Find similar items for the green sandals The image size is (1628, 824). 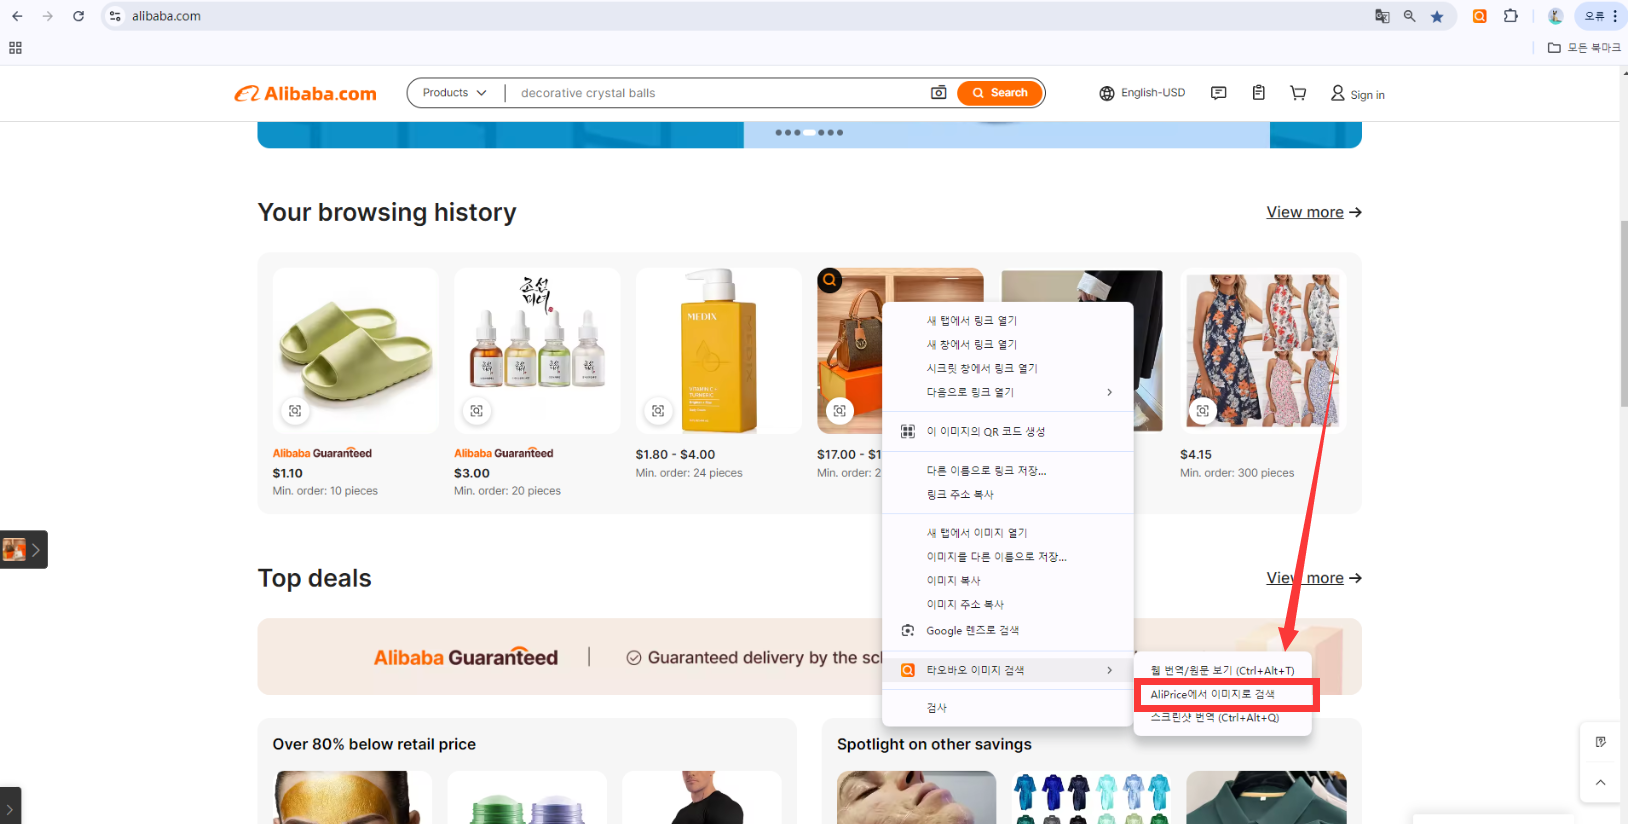pyautogui.click(x=295, y=411)
